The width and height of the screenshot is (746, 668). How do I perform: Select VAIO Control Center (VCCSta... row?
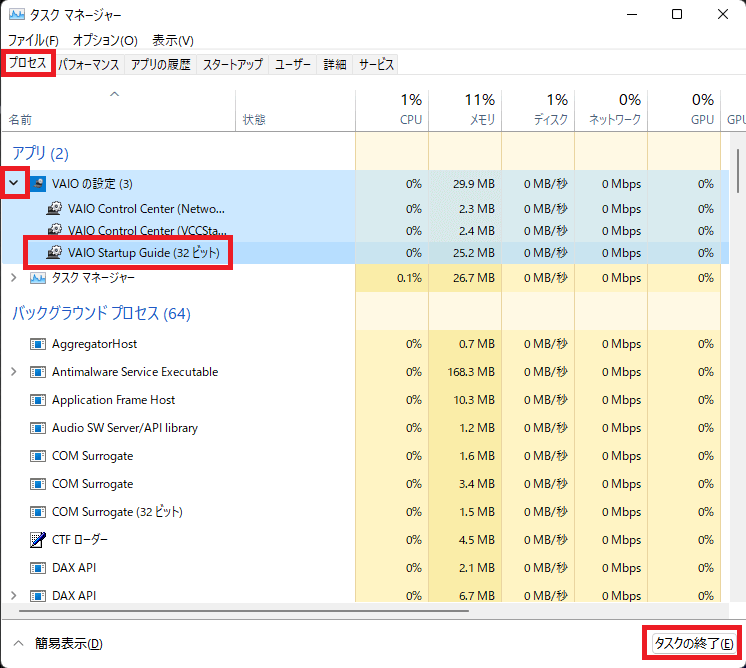click(x=365, y=231)
